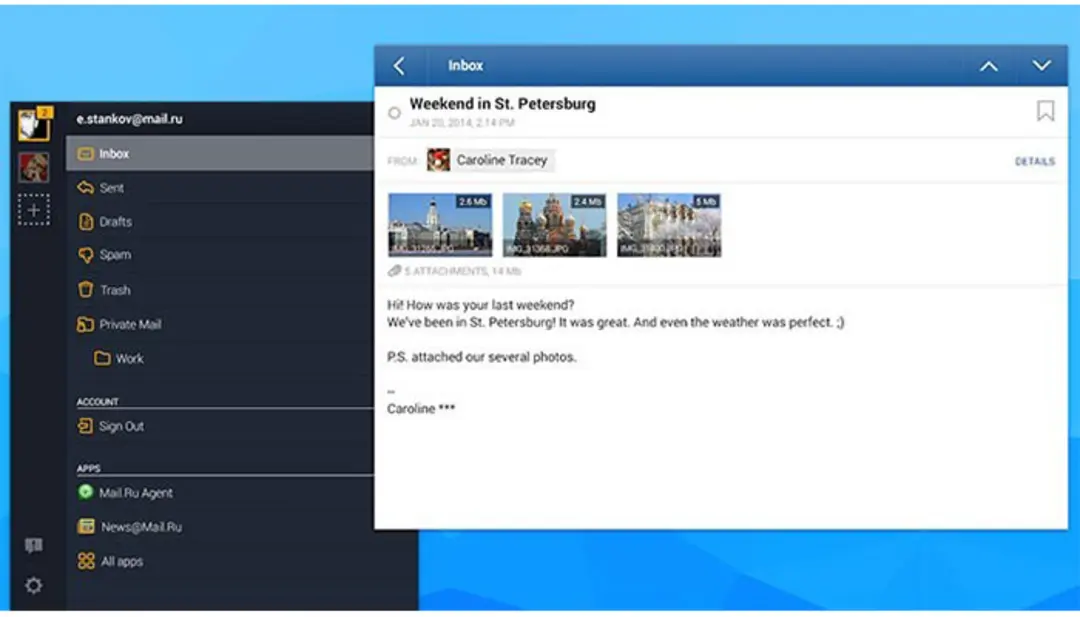Open the settings gear icon
1080x617 pixels.
point(33,585)
